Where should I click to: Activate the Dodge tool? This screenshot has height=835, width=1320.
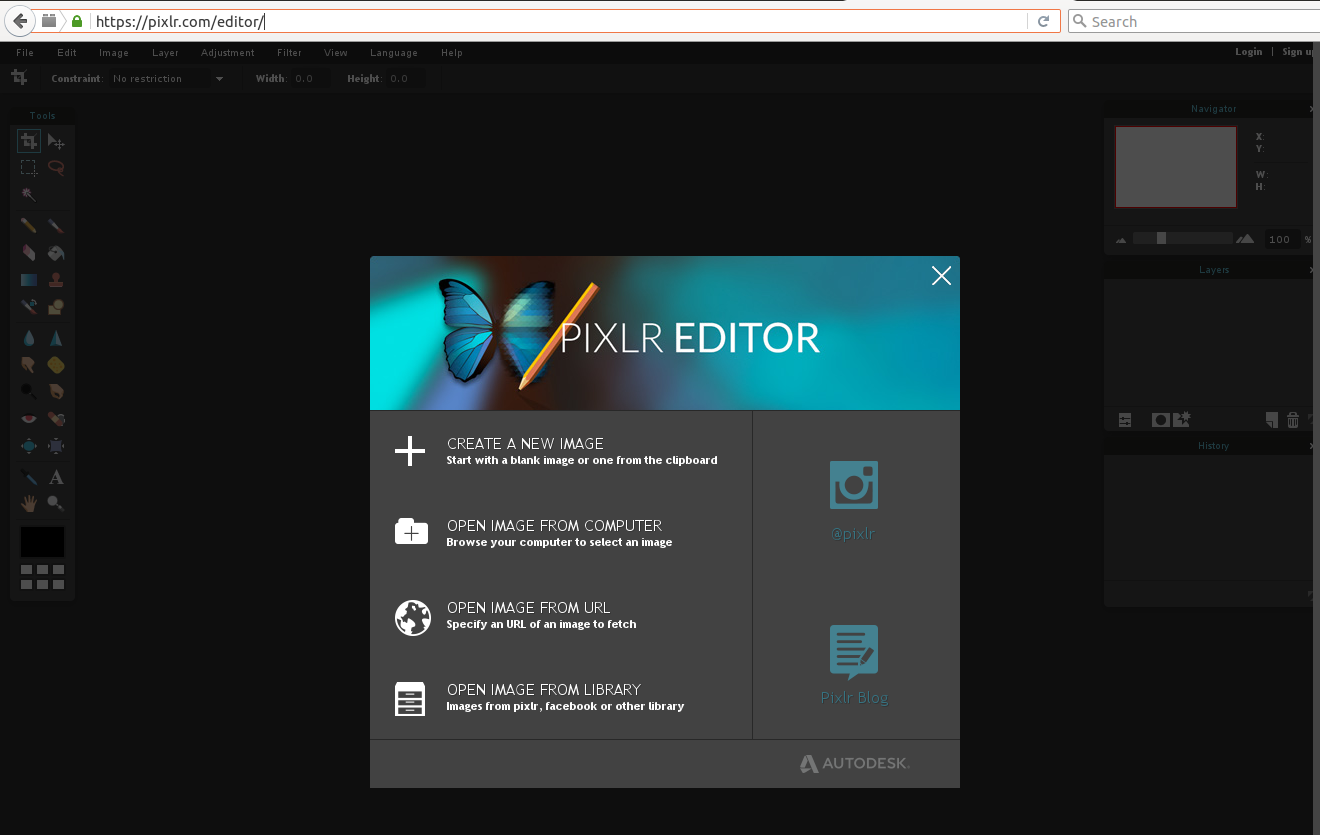coord(29,391)
